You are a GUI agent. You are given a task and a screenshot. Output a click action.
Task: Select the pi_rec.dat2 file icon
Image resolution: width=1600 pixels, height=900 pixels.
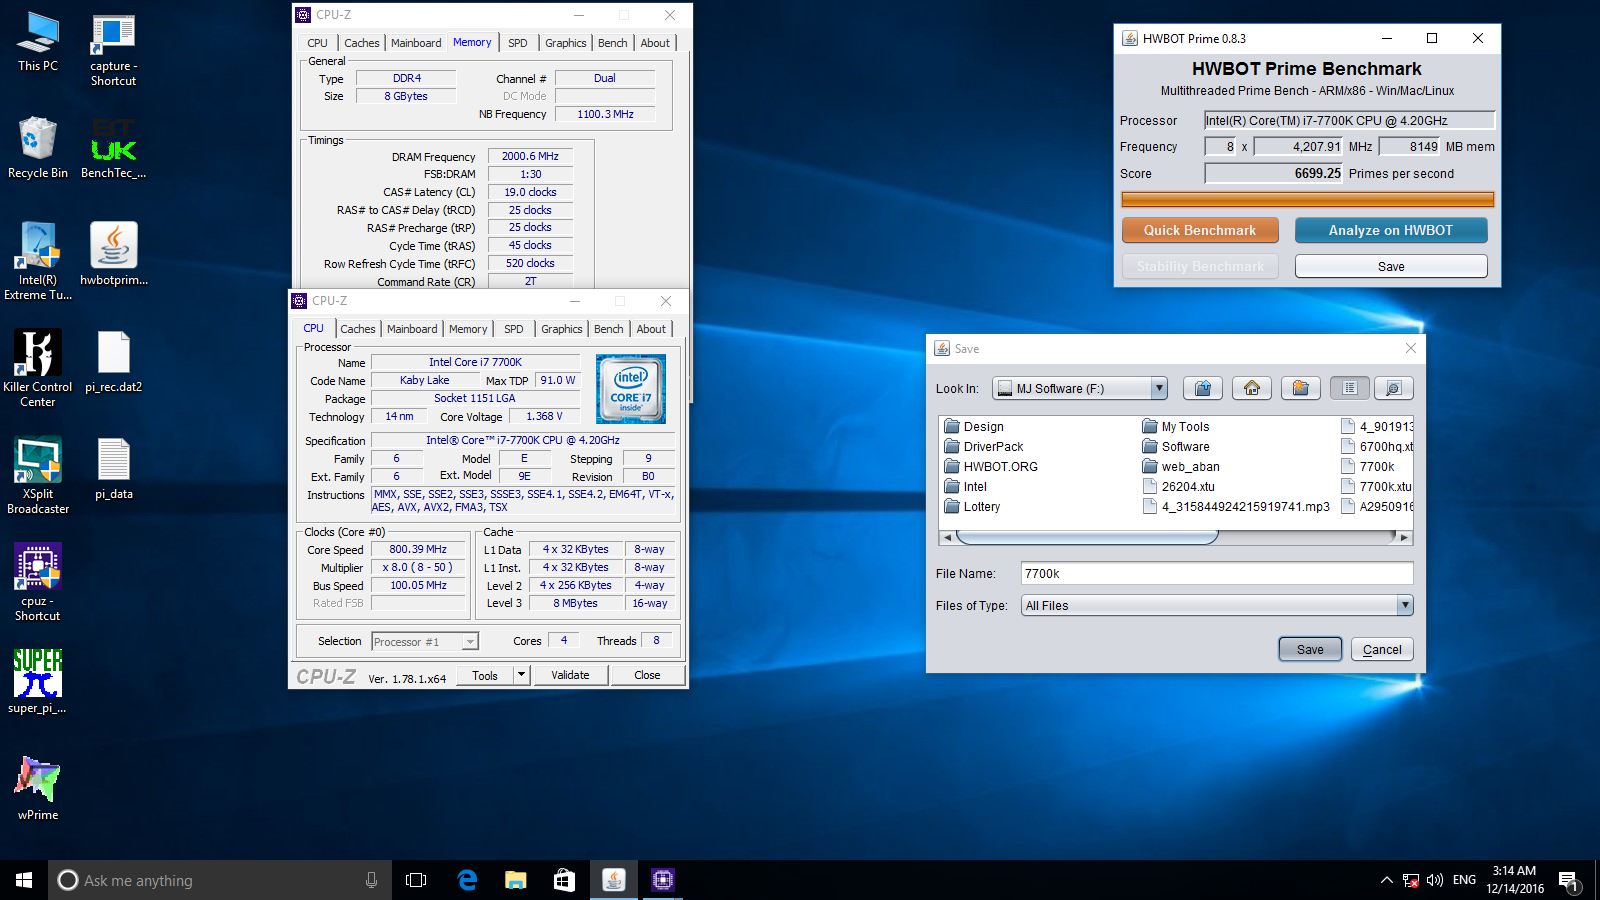[113, 361]
